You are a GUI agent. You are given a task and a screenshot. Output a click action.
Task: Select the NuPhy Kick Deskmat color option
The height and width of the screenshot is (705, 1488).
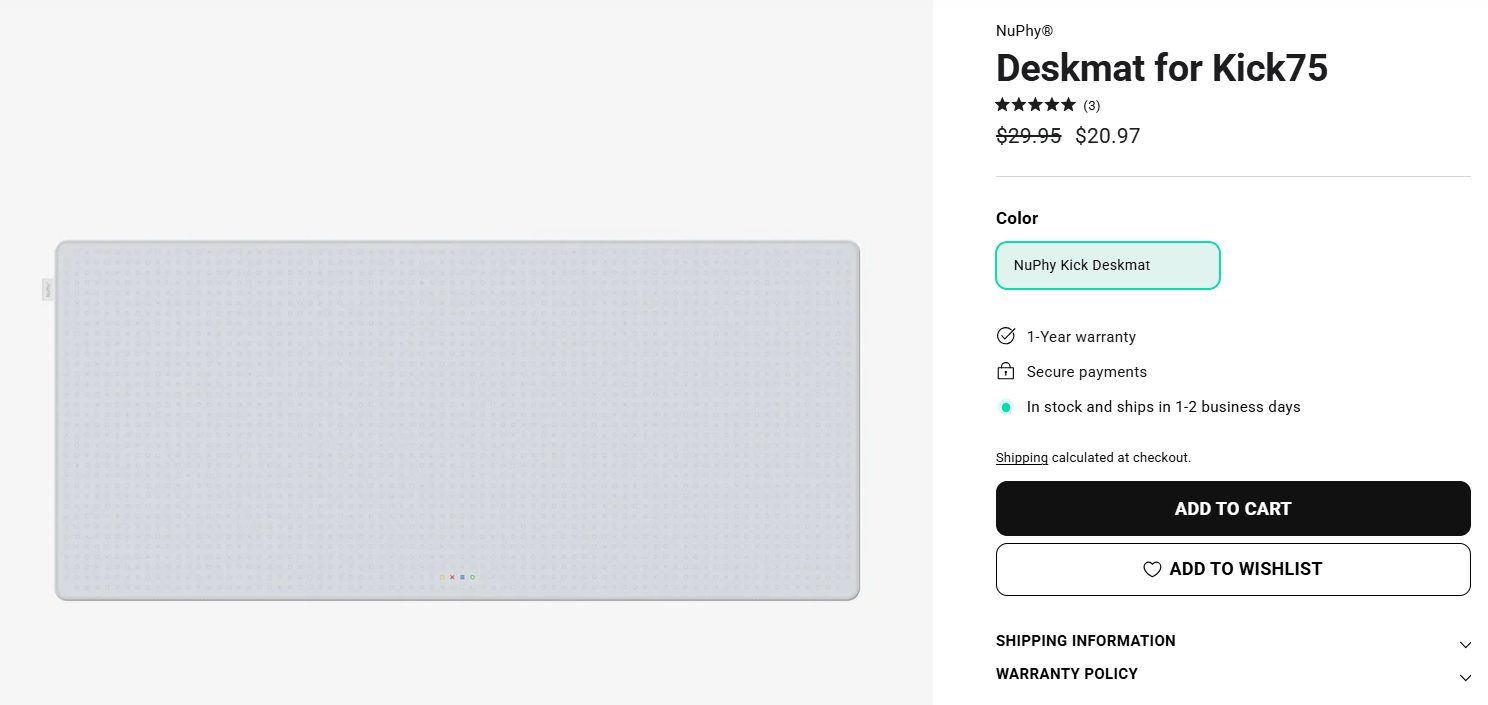pos(1107,265)
